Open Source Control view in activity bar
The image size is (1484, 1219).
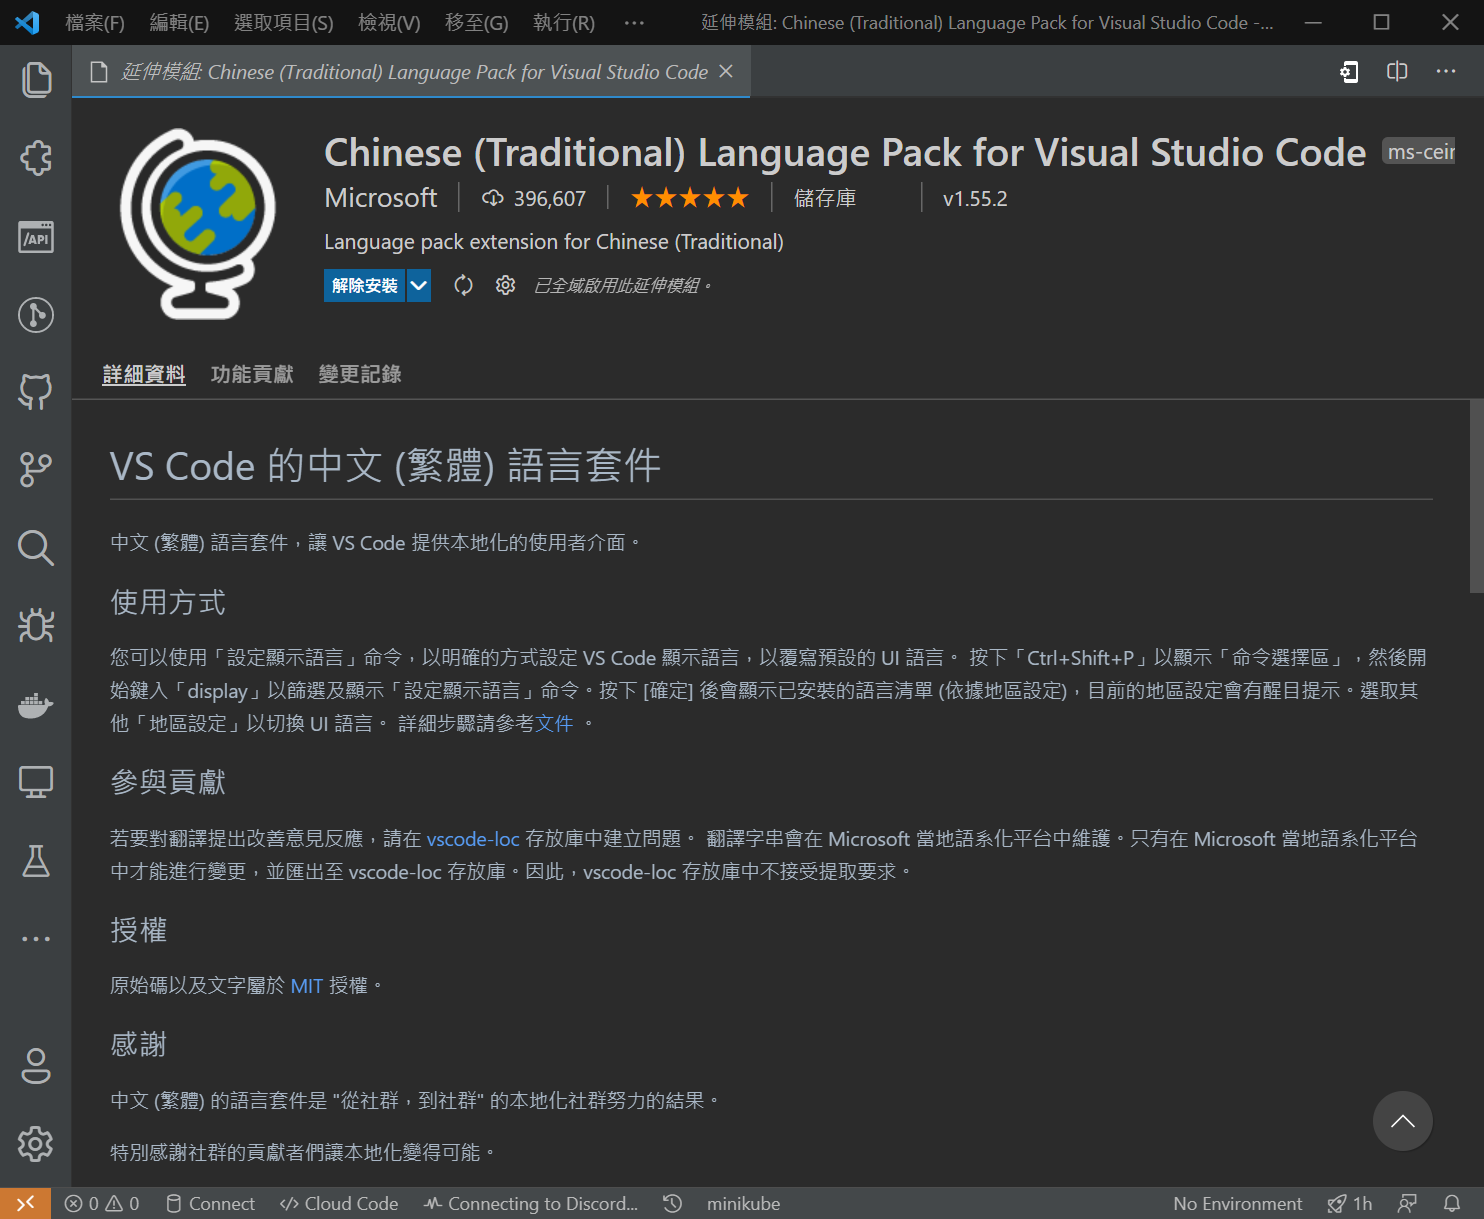coord(36,469)
